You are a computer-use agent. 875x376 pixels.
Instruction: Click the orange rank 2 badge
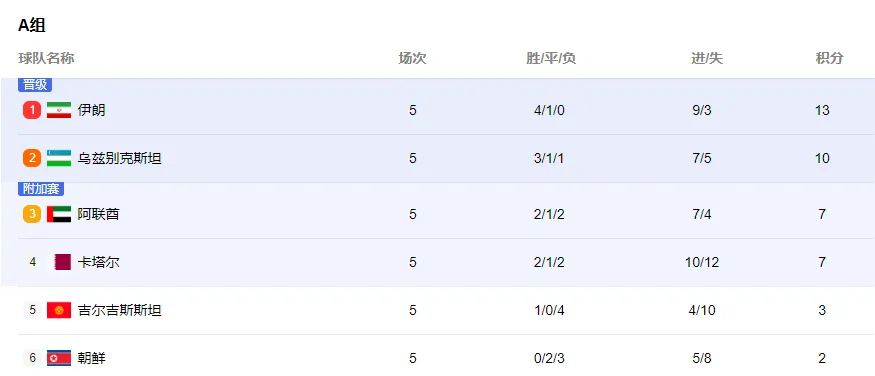click(x=32, y=158)
